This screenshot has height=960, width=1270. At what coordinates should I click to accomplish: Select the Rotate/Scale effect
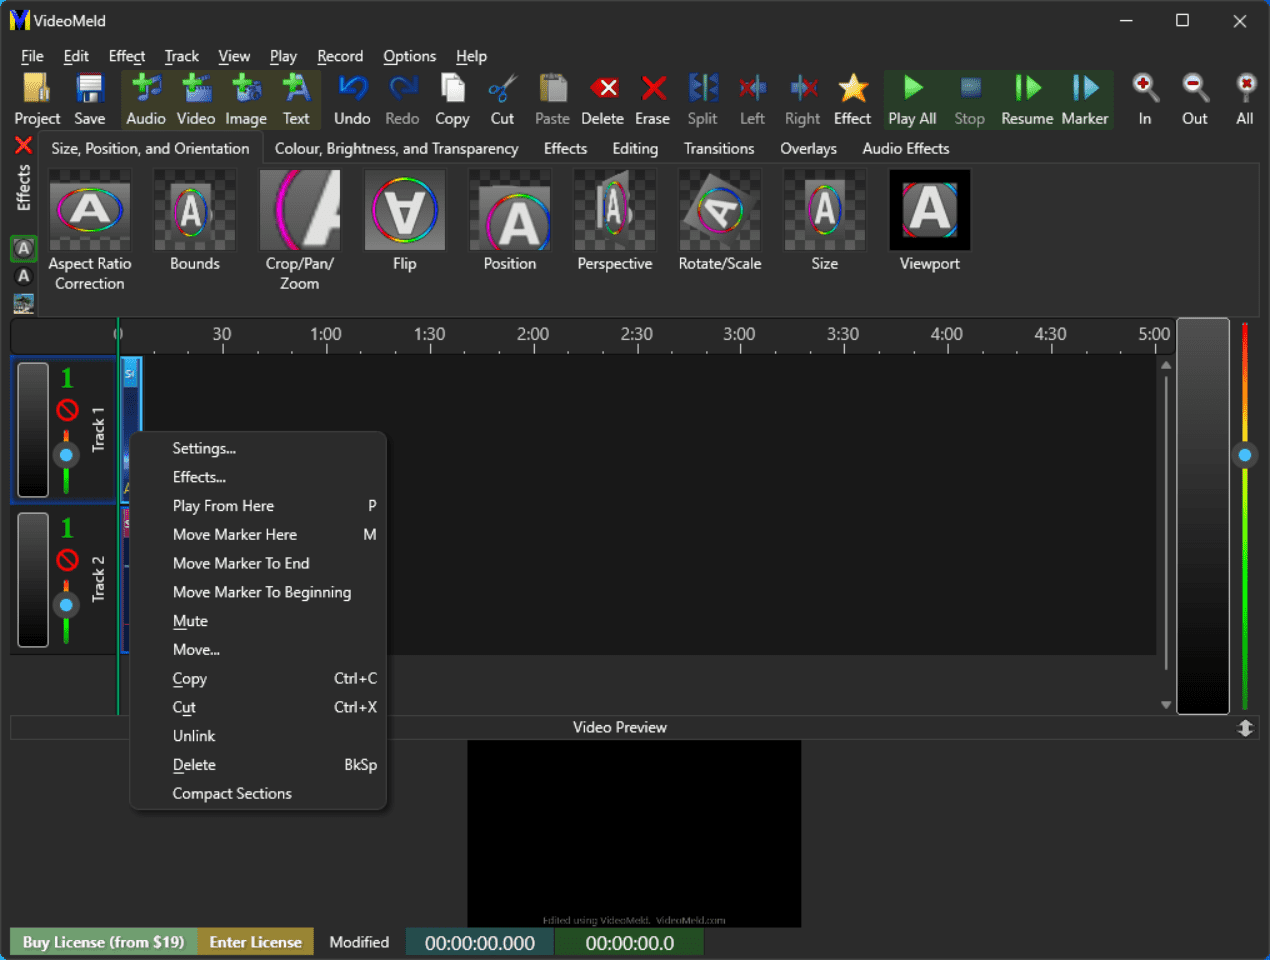(720, 222)
